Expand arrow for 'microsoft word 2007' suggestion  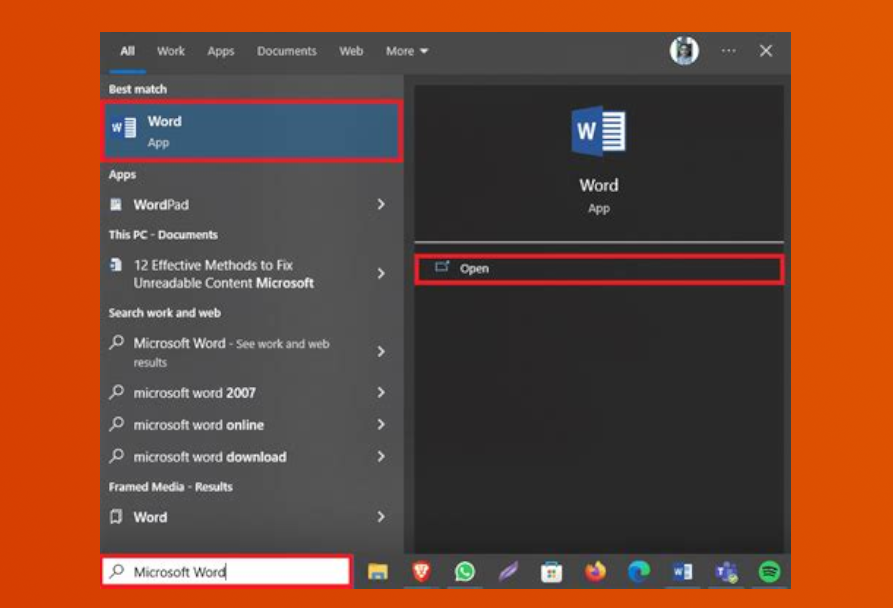(381, 393)
